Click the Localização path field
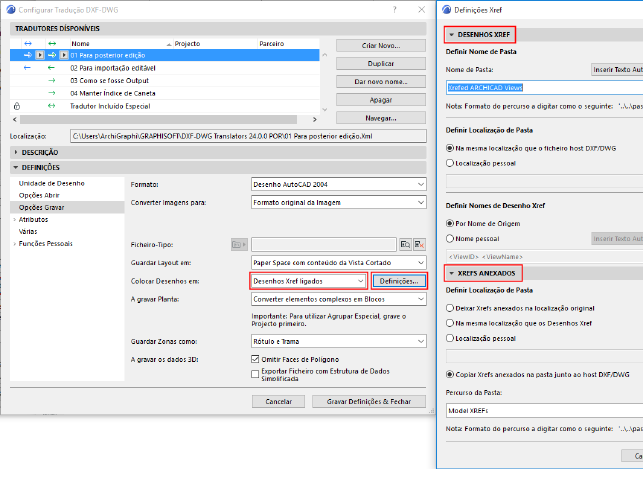643x487 pixels. [248, 136]
